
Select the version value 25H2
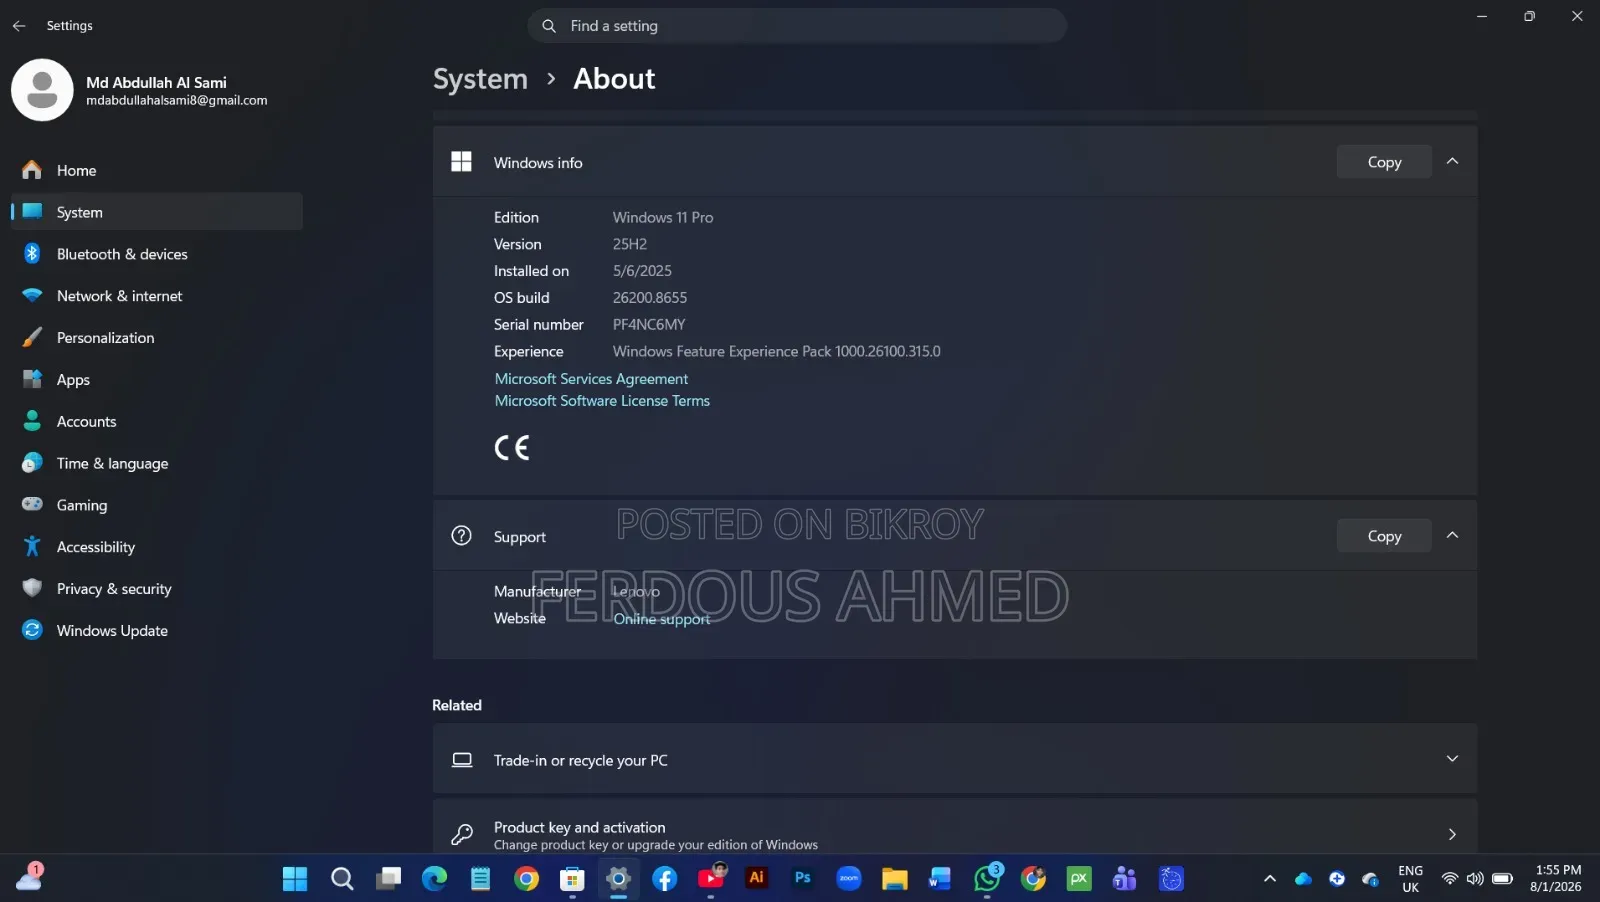(x=630, y=244)
